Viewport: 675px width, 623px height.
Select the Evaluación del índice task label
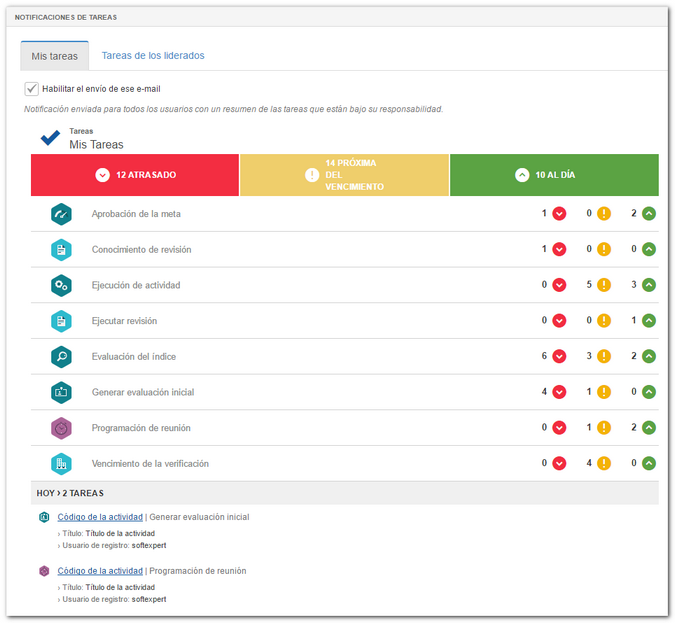point(134,357)
